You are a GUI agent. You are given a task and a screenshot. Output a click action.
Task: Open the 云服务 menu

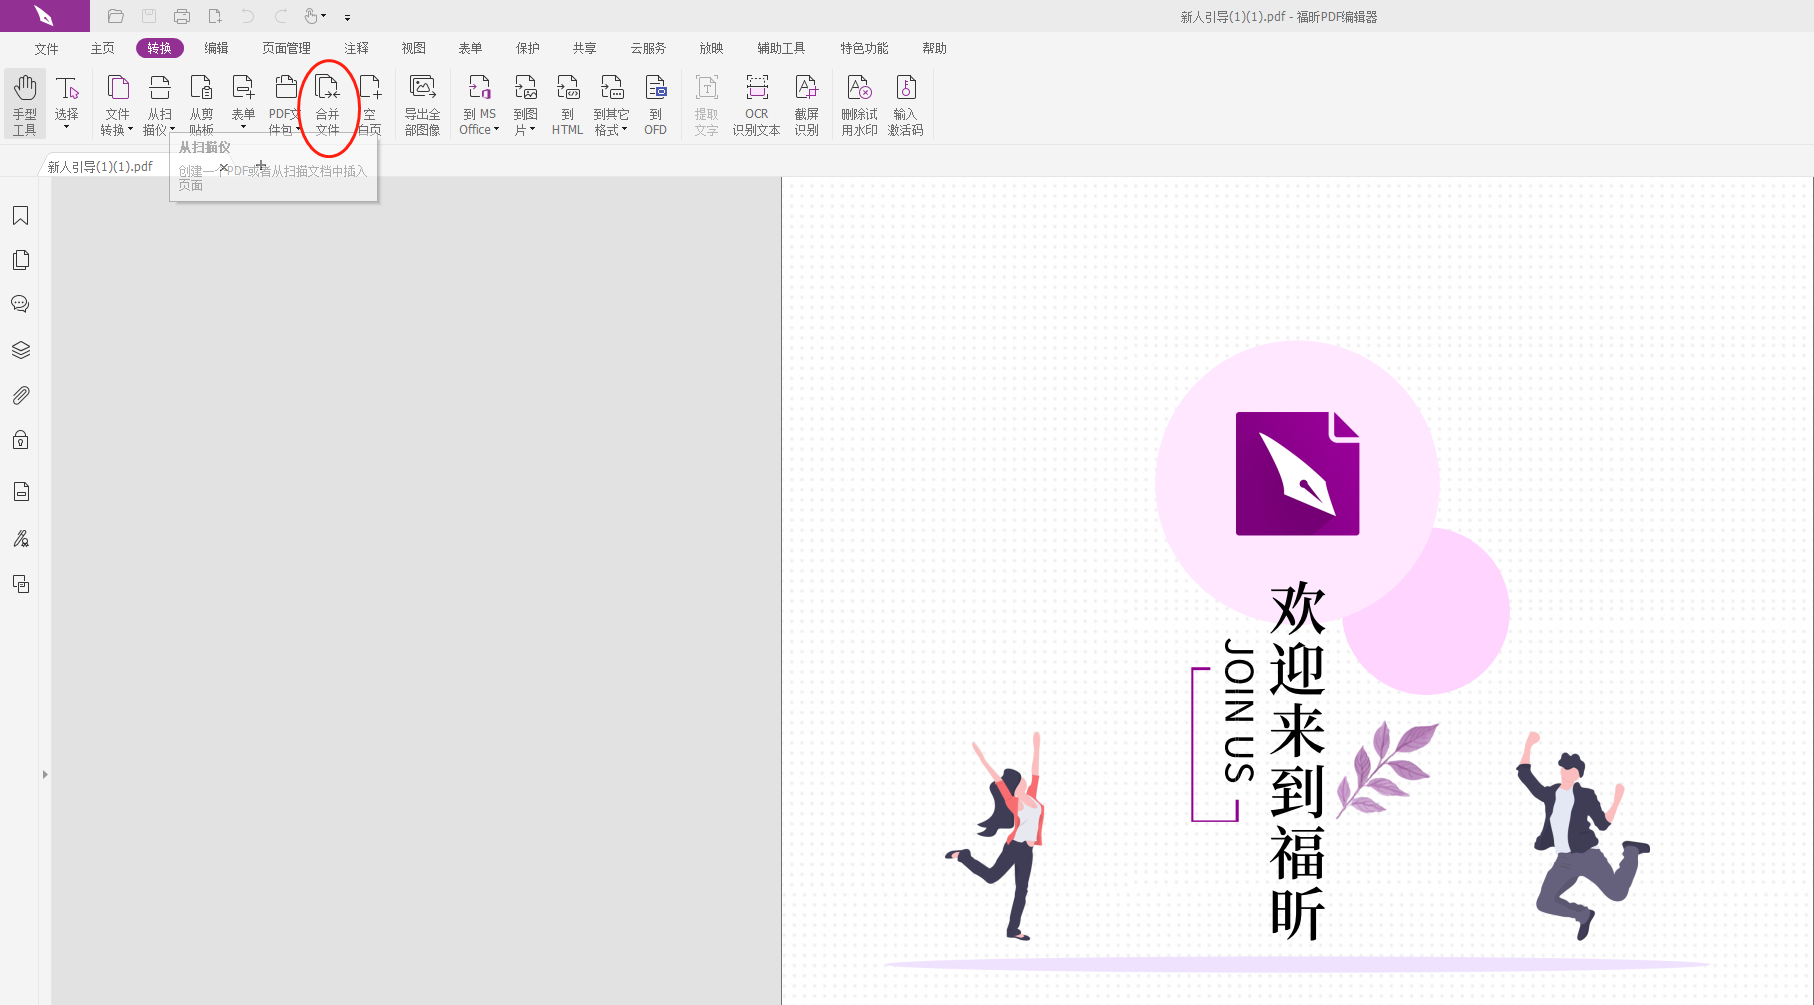[648, 47]
